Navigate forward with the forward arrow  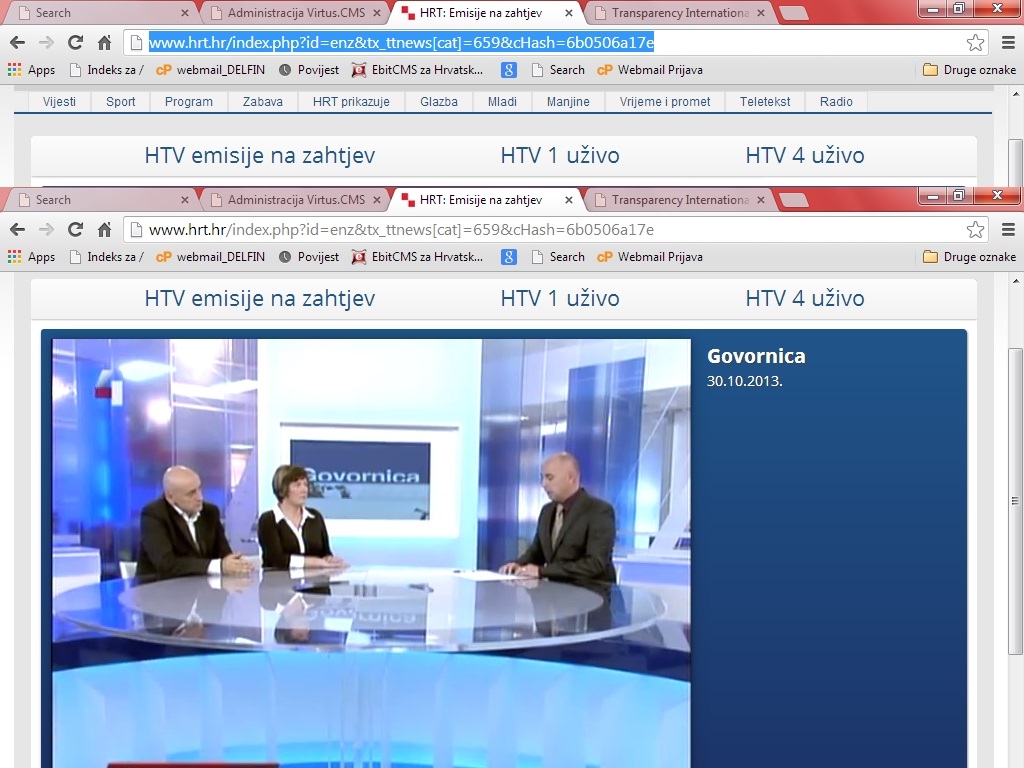click(46, 229)
